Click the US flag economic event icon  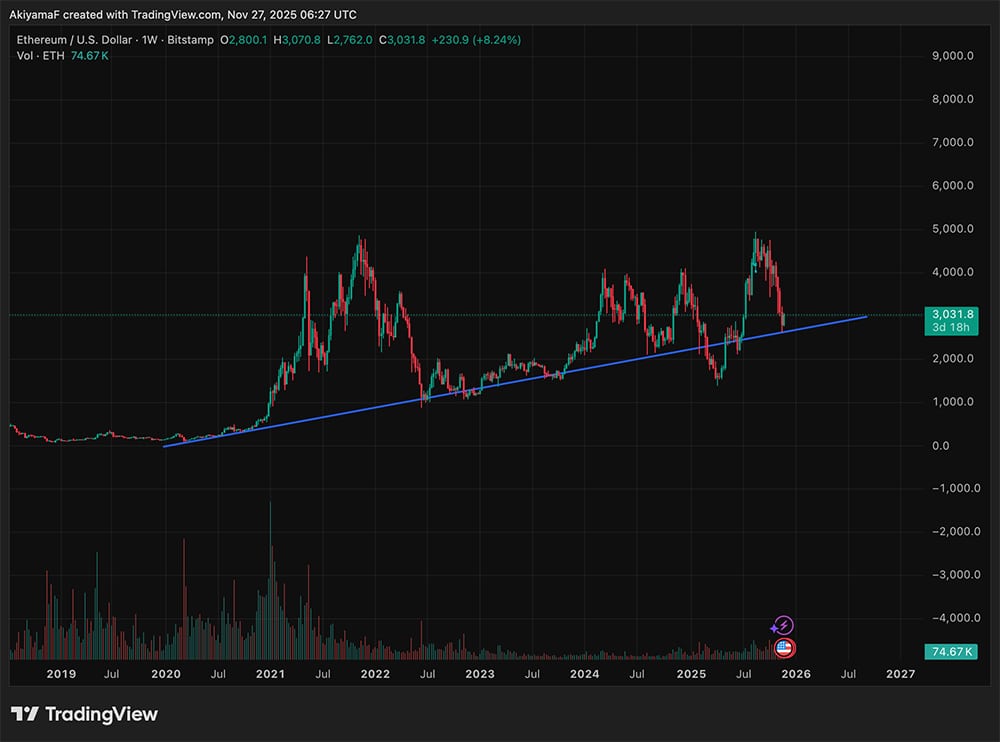pyautogui.click(x=784, y=648)
